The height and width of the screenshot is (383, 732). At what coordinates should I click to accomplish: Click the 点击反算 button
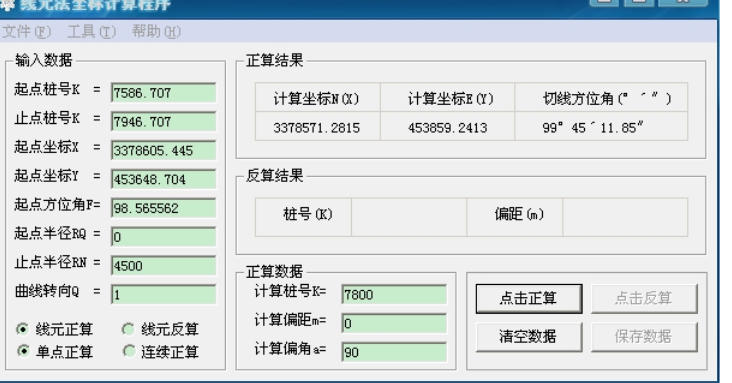pos(644,298)
